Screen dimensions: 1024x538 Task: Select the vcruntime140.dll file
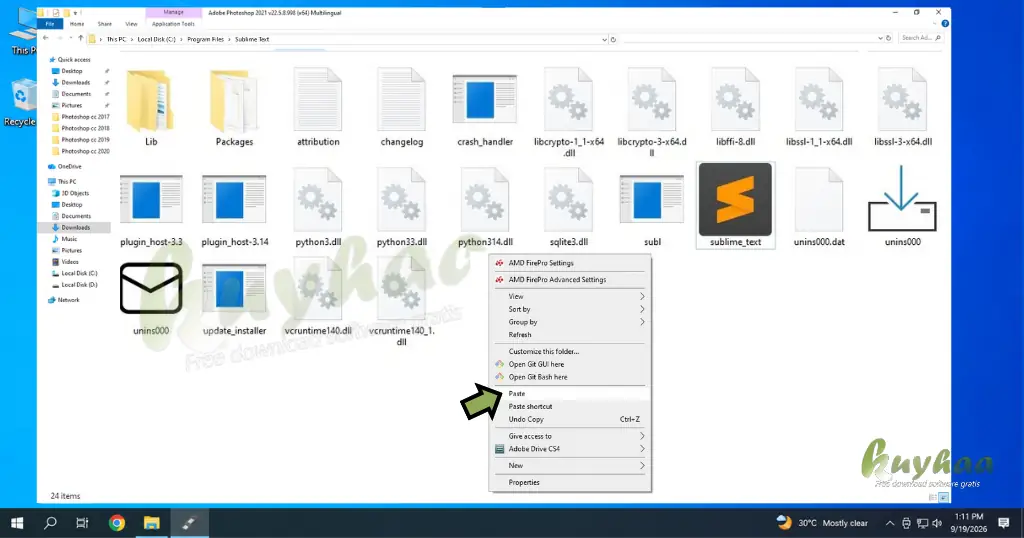coord(318,296)
